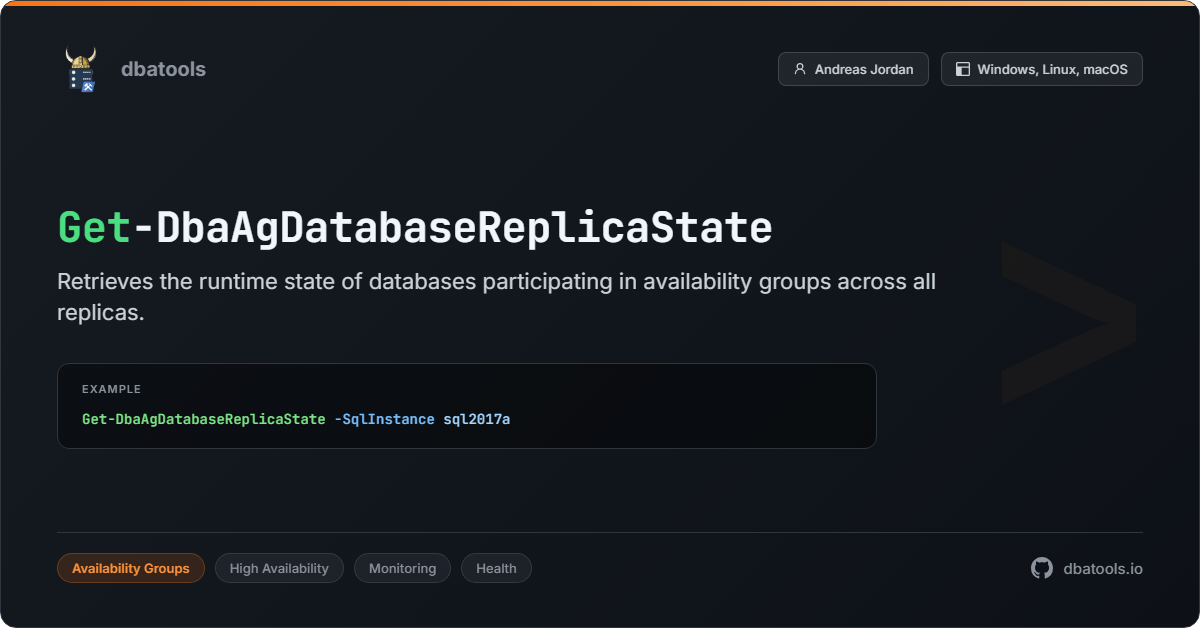Image resolution: width=1200 pixels, height=628 pixels.
Task: Click the Get-DbaAgDatabaseReplicaState heading
Action: (x=415, y=228)
